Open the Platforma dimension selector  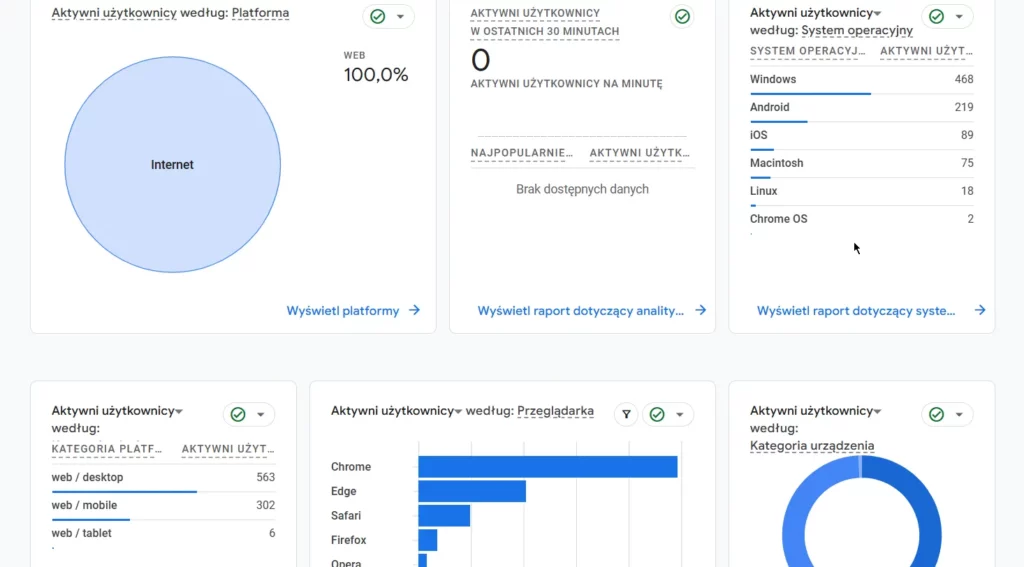260,13
